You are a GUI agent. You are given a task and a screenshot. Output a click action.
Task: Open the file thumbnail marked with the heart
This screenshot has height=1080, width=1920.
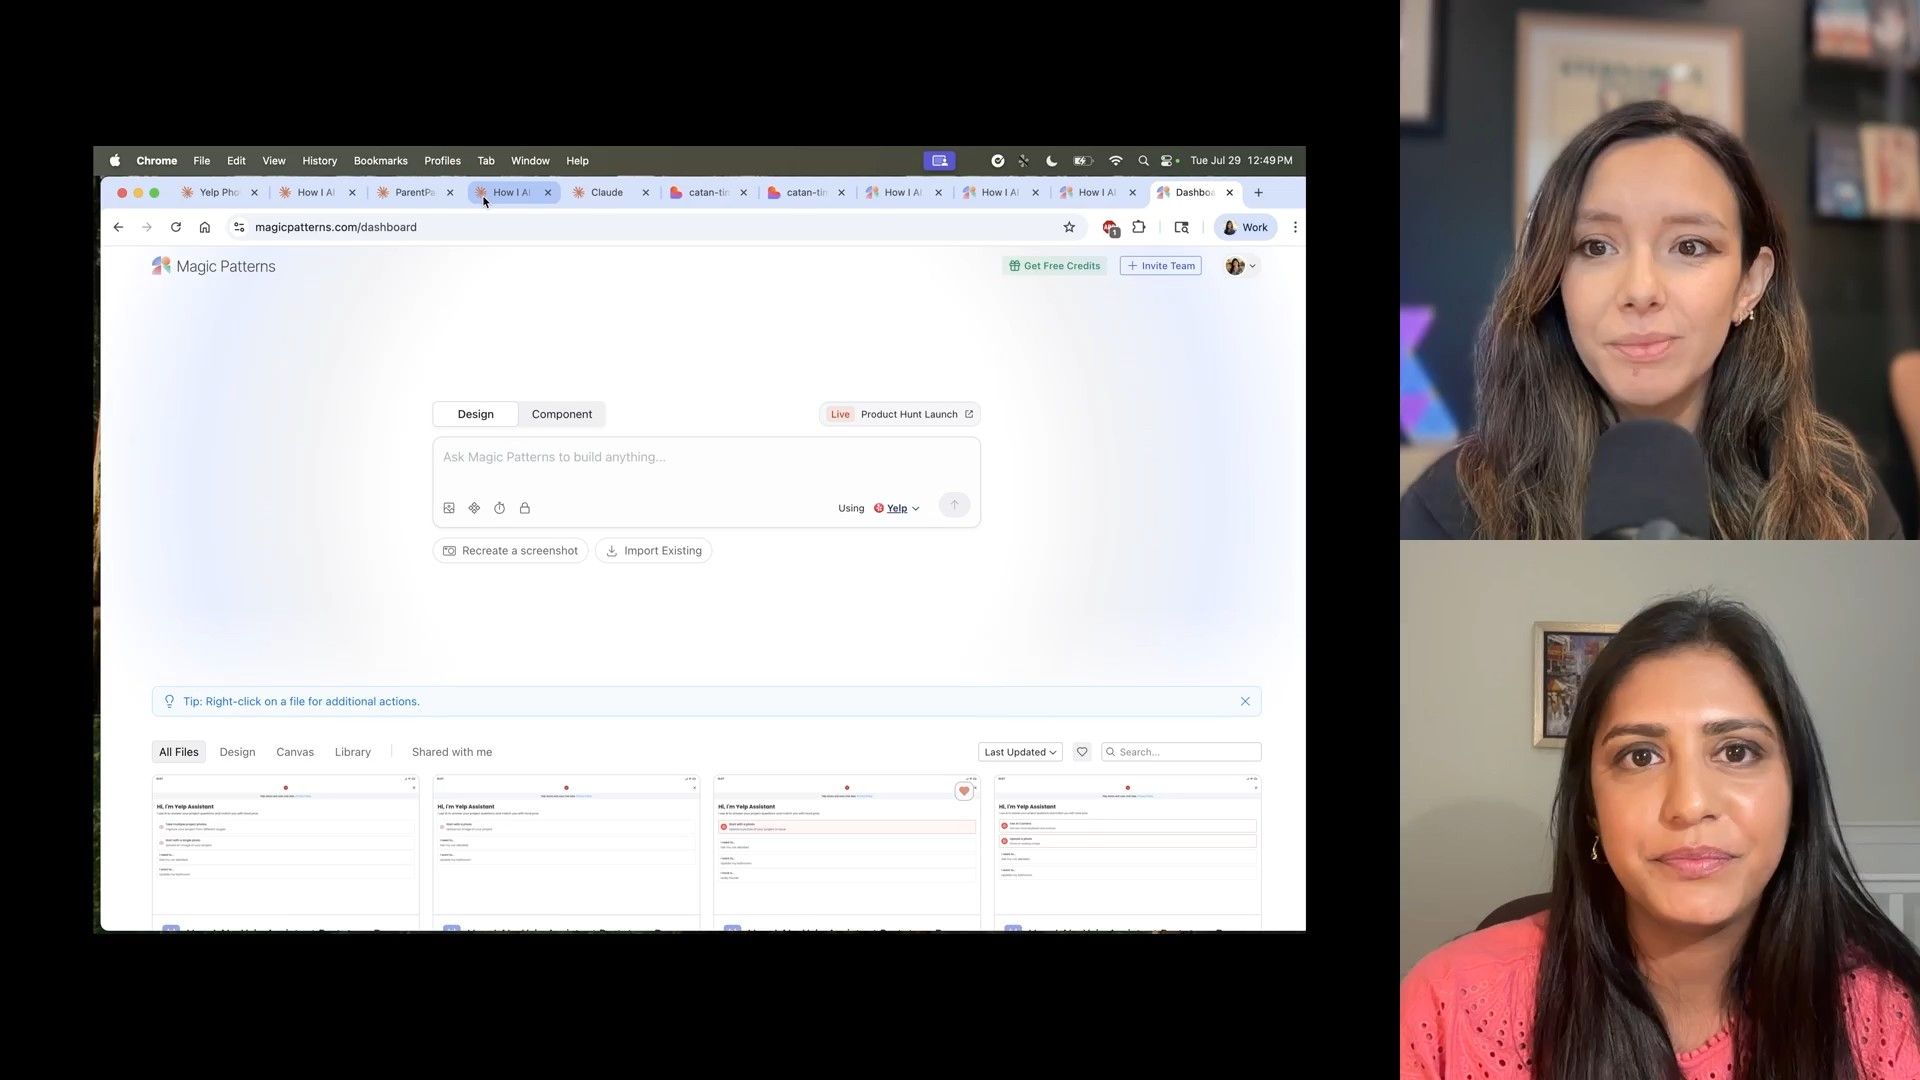pyautogui.click(x=847, y=845)
